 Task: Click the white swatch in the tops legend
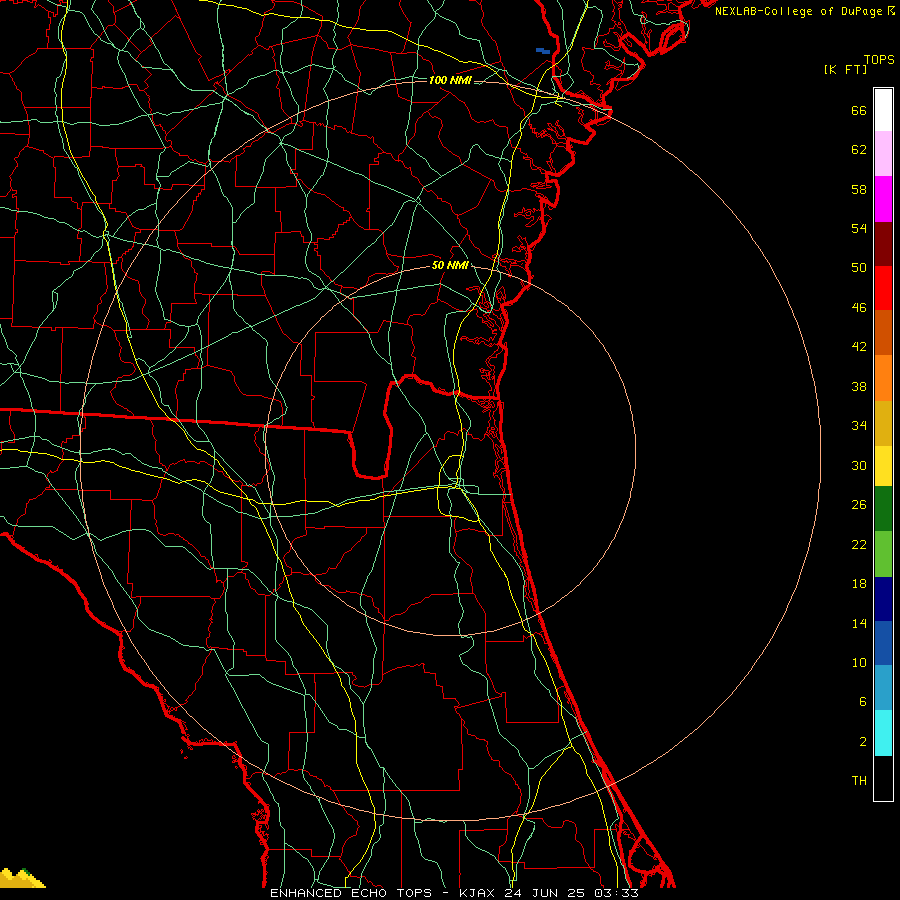coord(883,110)
